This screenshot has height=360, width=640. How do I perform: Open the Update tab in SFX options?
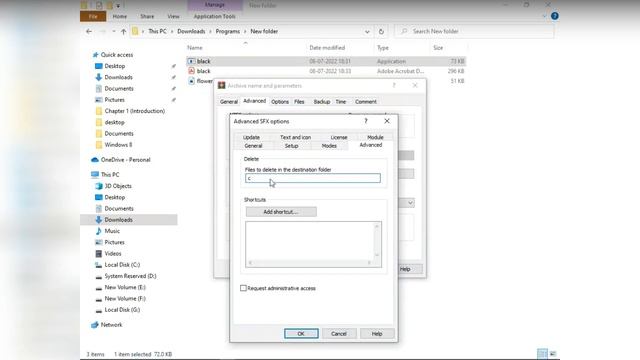[251, 137]
